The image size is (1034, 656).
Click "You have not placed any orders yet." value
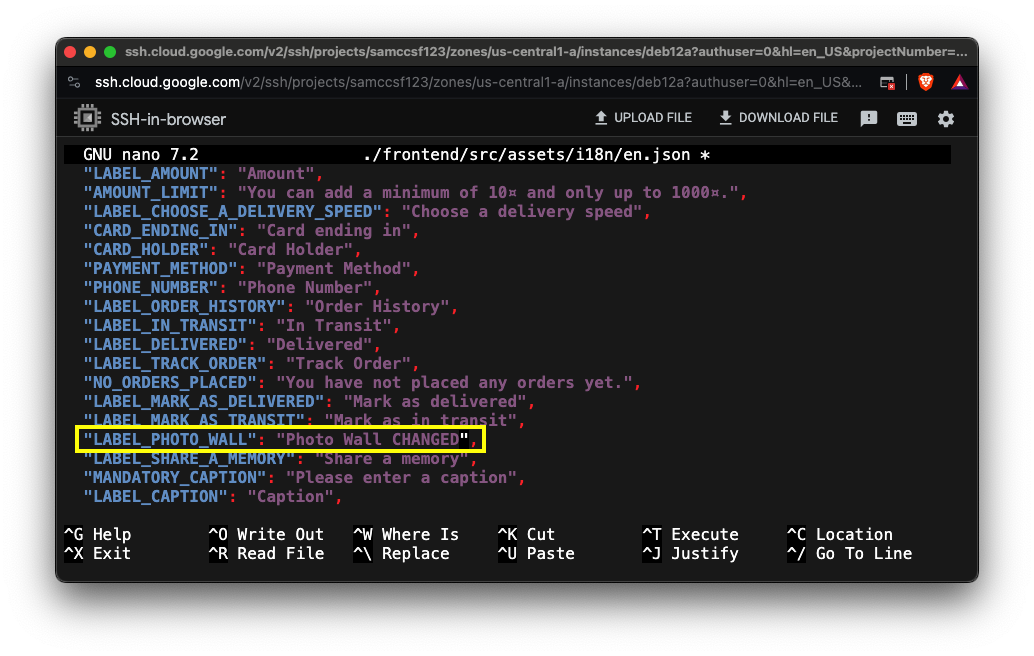pos(454,383)
